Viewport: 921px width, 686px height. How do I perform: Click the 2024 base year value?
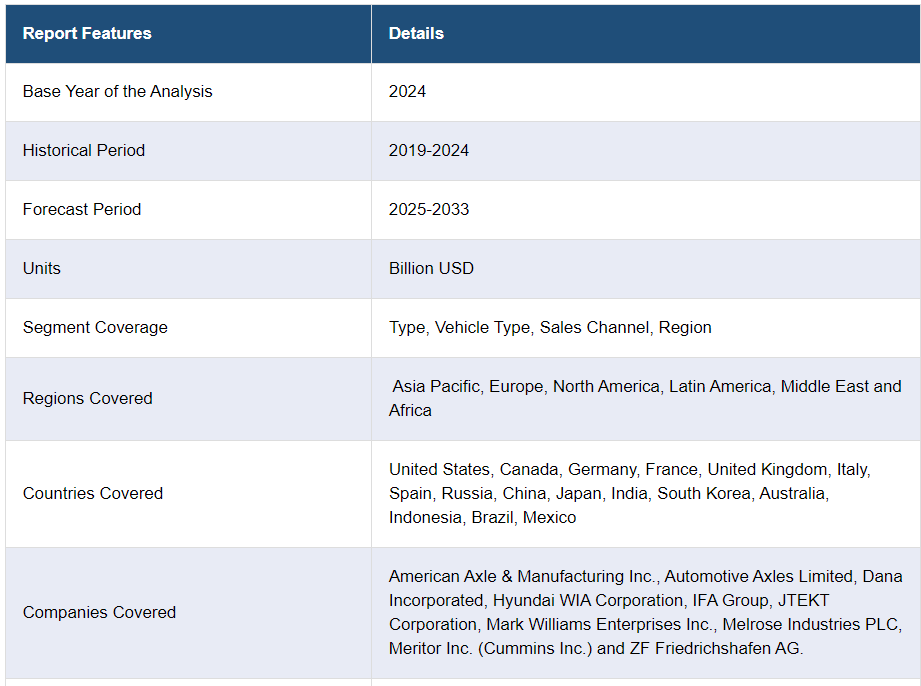[x=407, y=92]
